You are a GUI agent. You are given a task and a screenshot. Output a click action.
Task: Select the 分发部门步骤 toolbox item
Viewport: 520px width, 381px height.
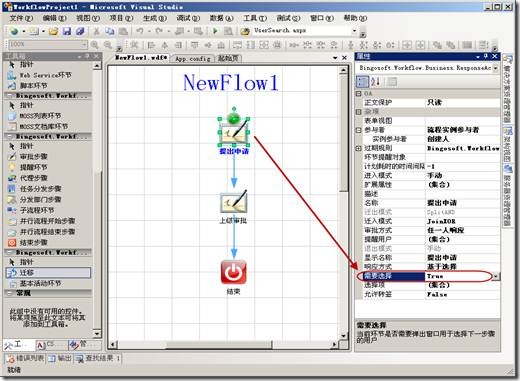pos(40,199)
